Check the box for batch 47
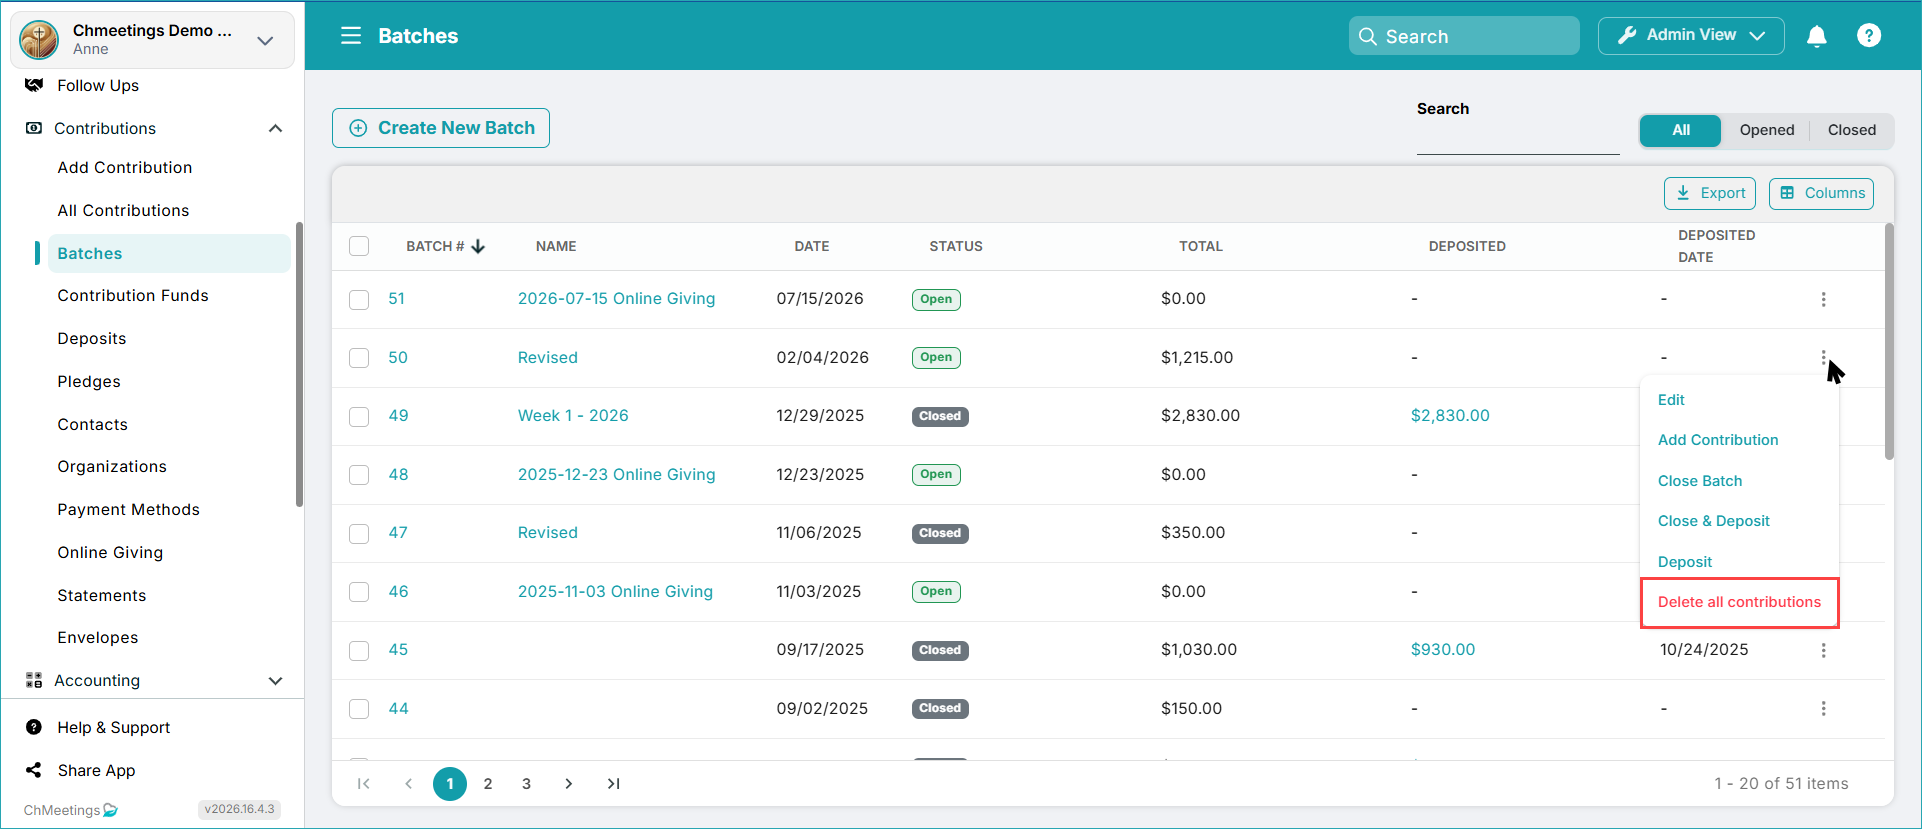The image size is (1922, 829). point(359,533)
